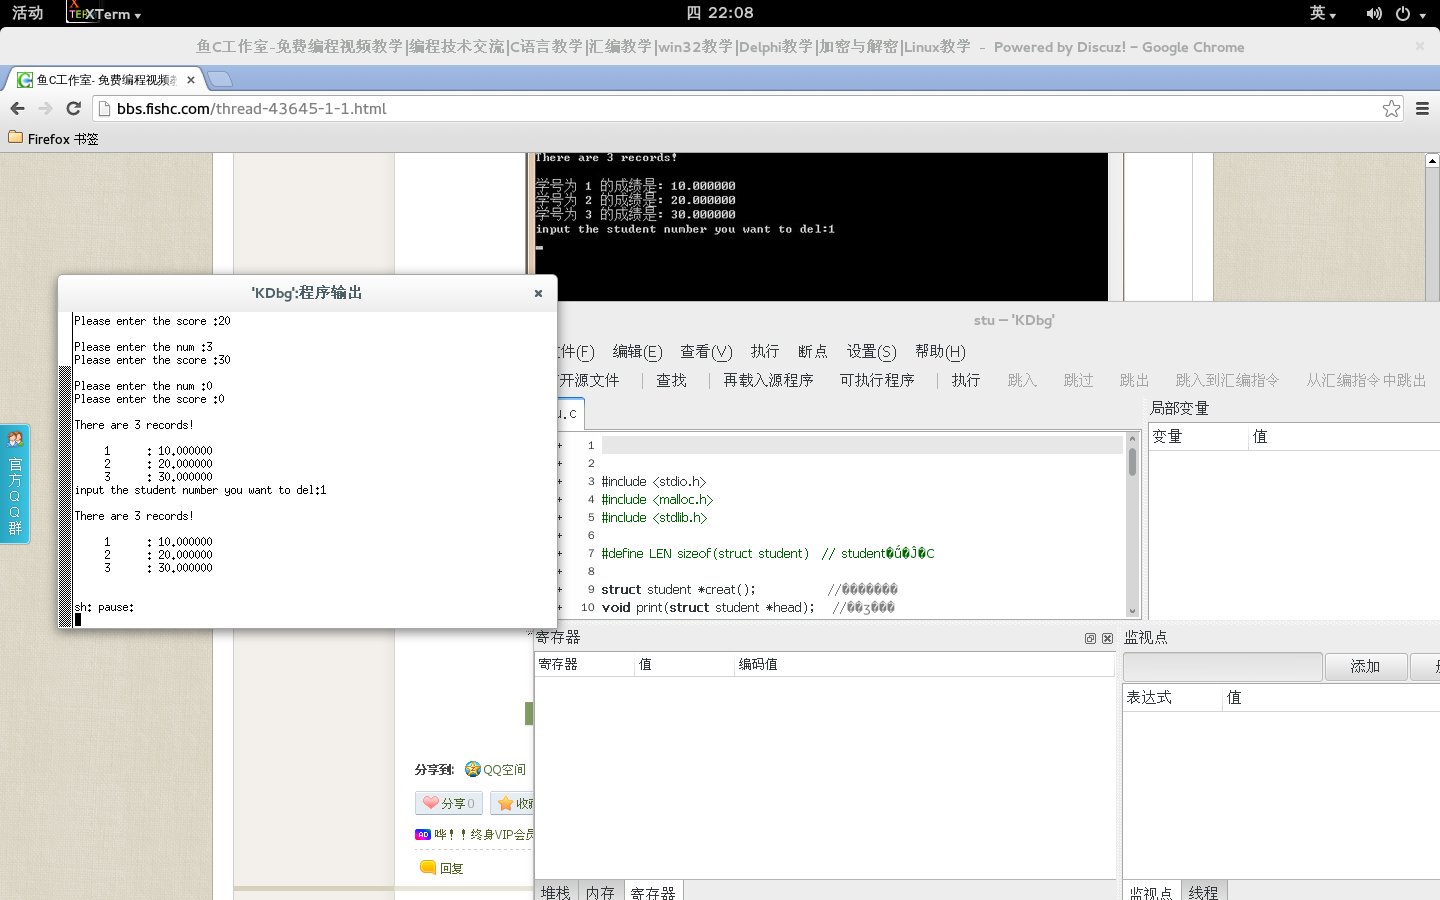Select the 寄存器 bottom tab
The image size is (1440, 900).
pos(653,892)
